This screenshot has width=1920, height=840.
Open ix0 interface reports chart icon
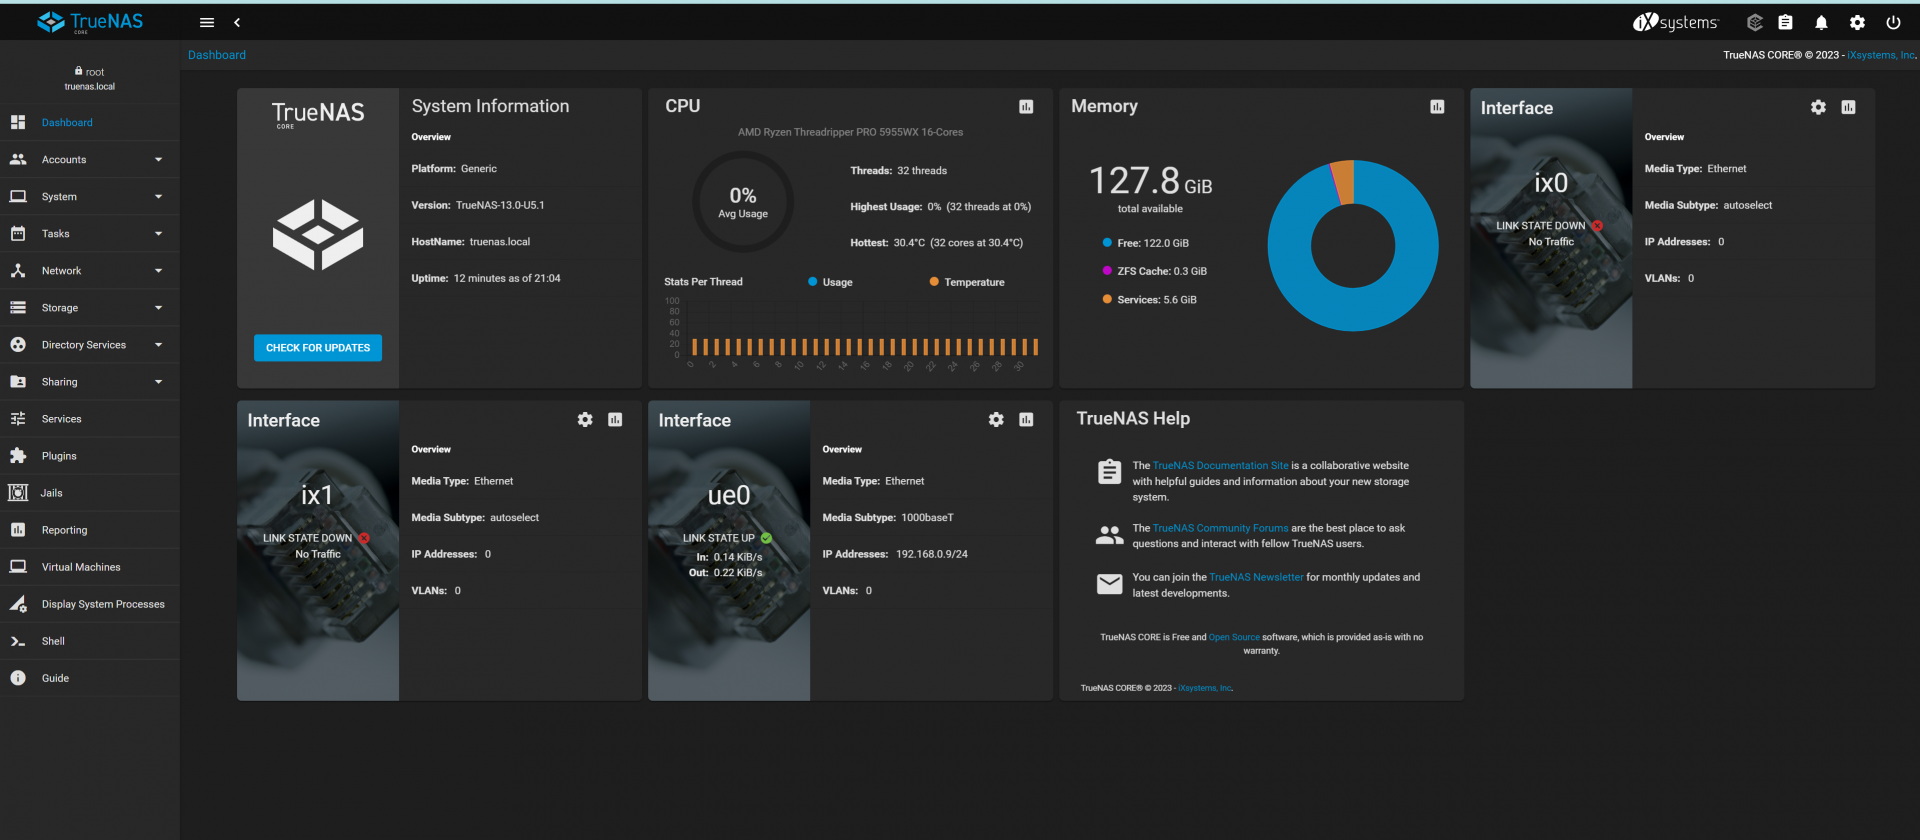pos(1848,107)
